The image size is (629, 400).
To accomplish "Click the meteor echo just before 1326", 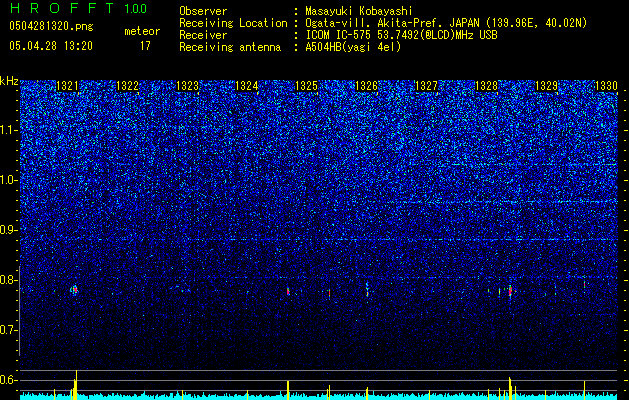I will point(367,289).
